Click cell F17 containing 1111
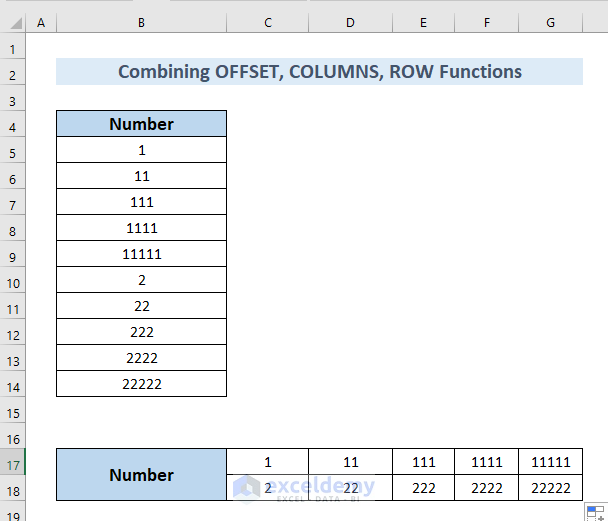 [x=487, y=462]
